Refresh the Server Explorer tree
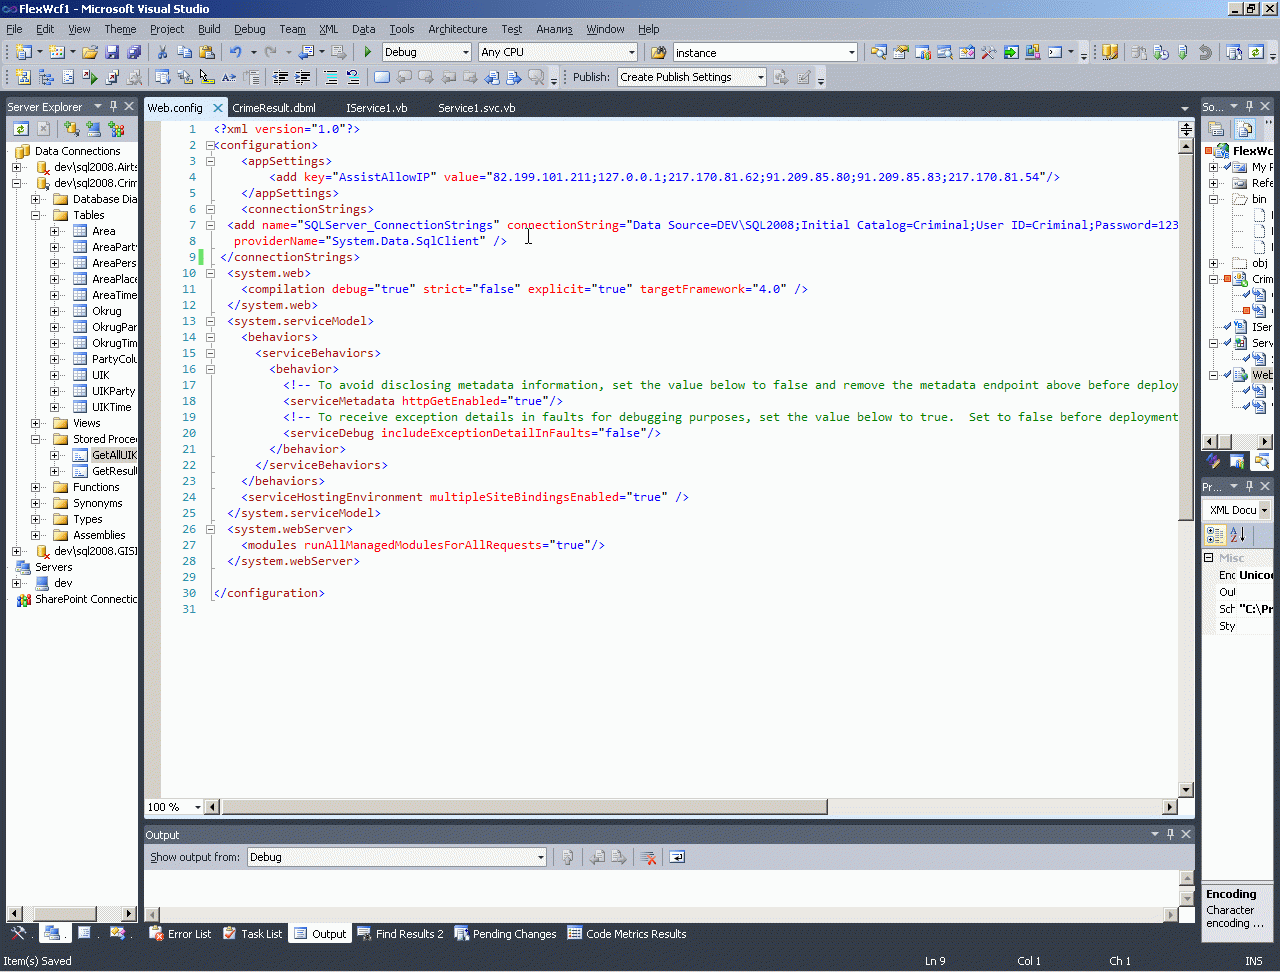This screenshot has width=1280, height=972. 20,129
